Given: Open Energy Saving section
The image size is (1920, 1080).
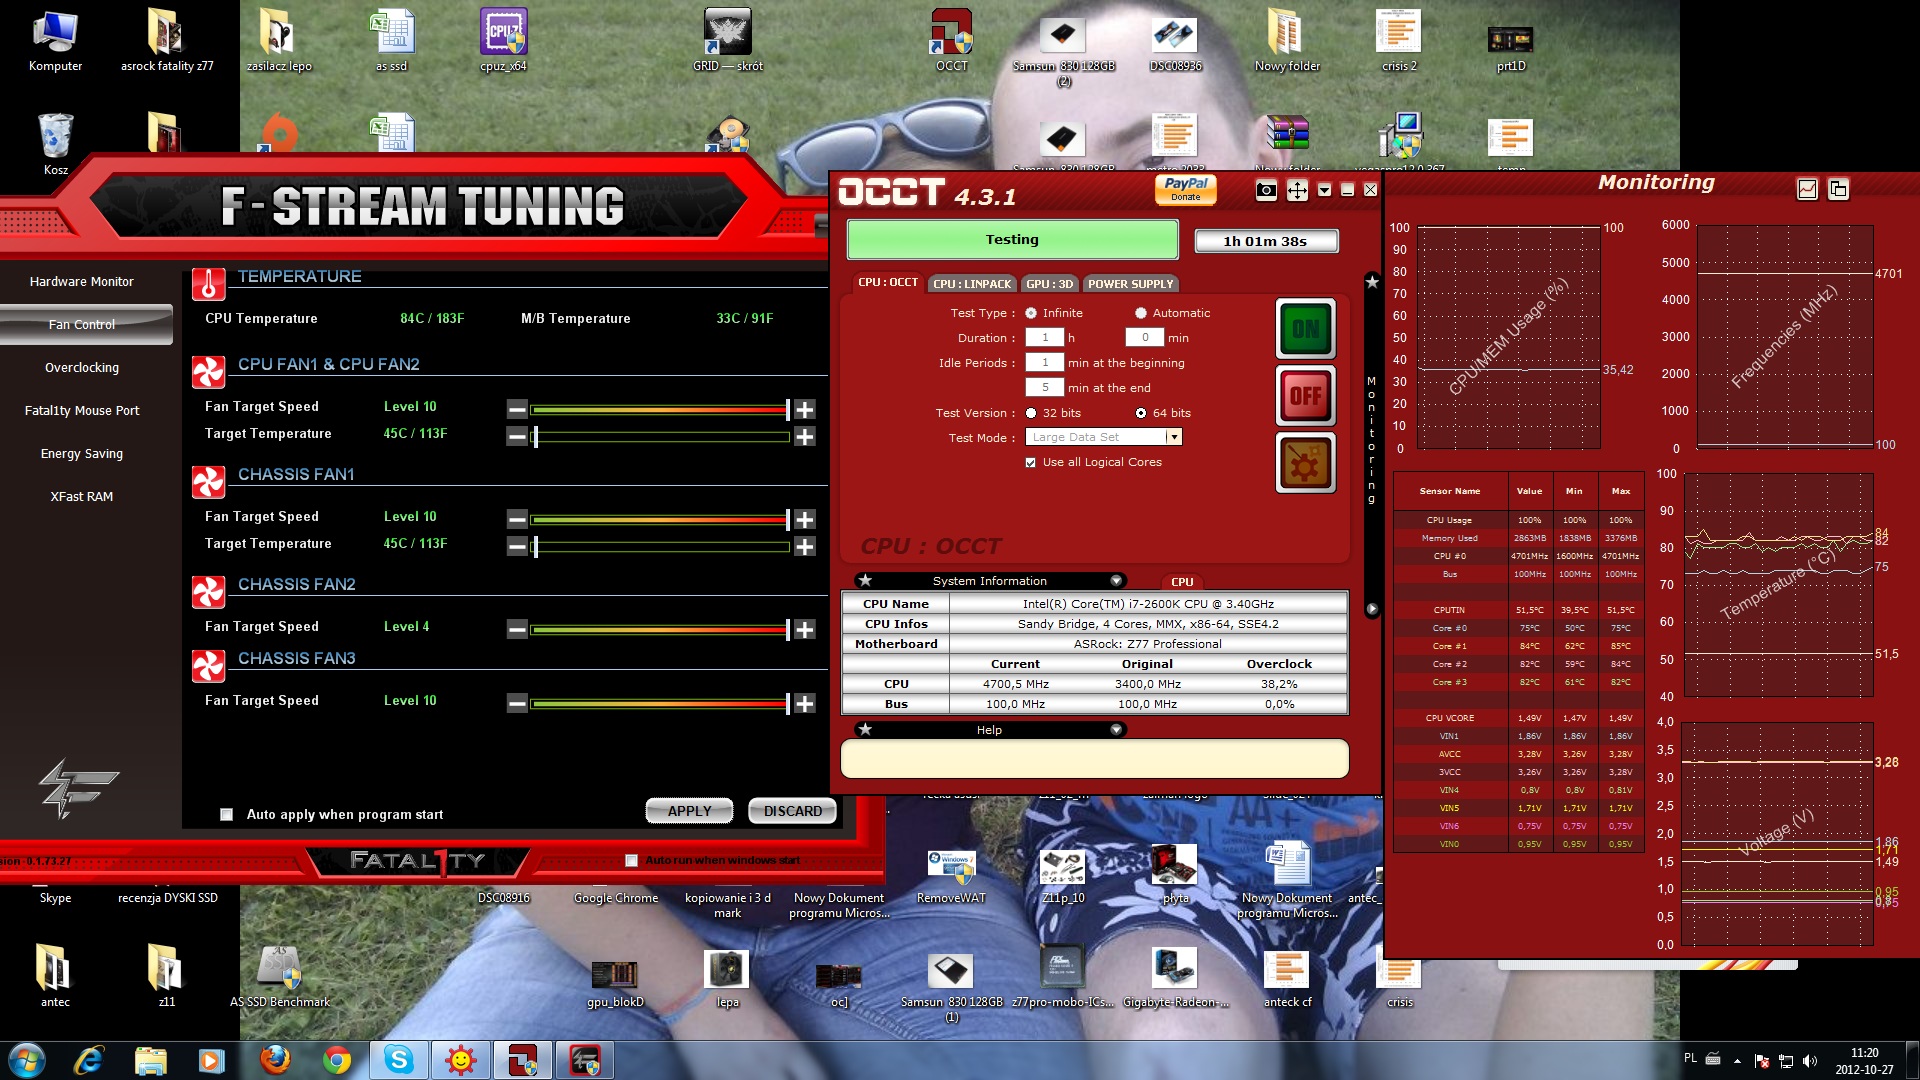Looking at the screenshot, I should pos(82,454).
